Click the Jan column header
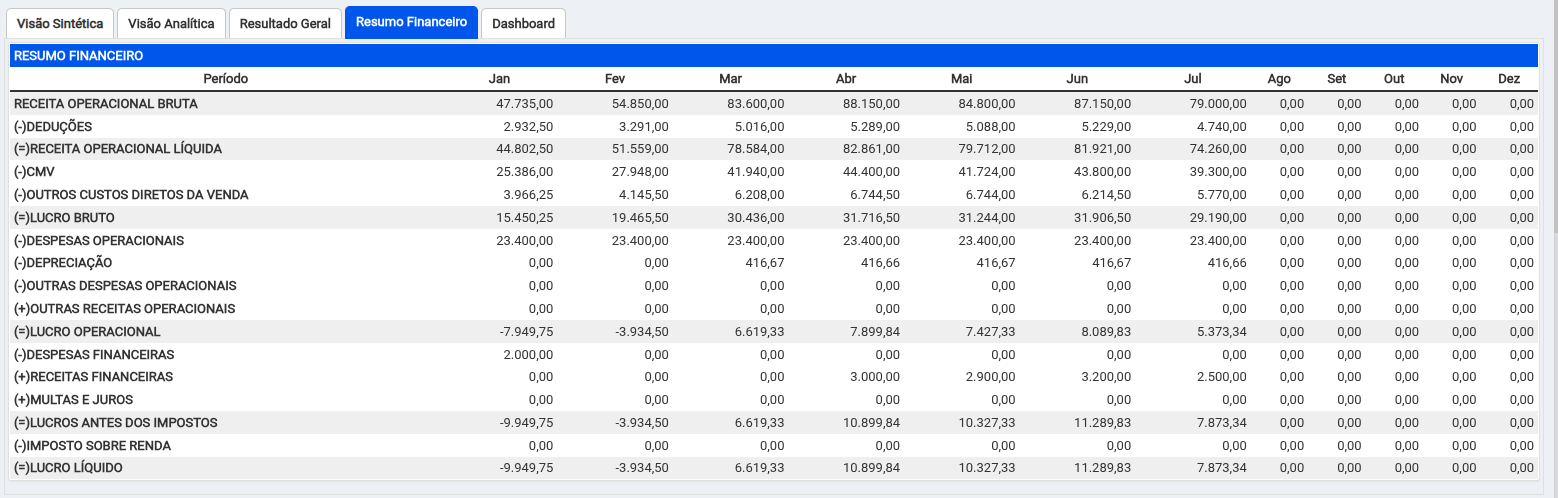The width and height of the screenshot is (1558, 498). point(499,79)
